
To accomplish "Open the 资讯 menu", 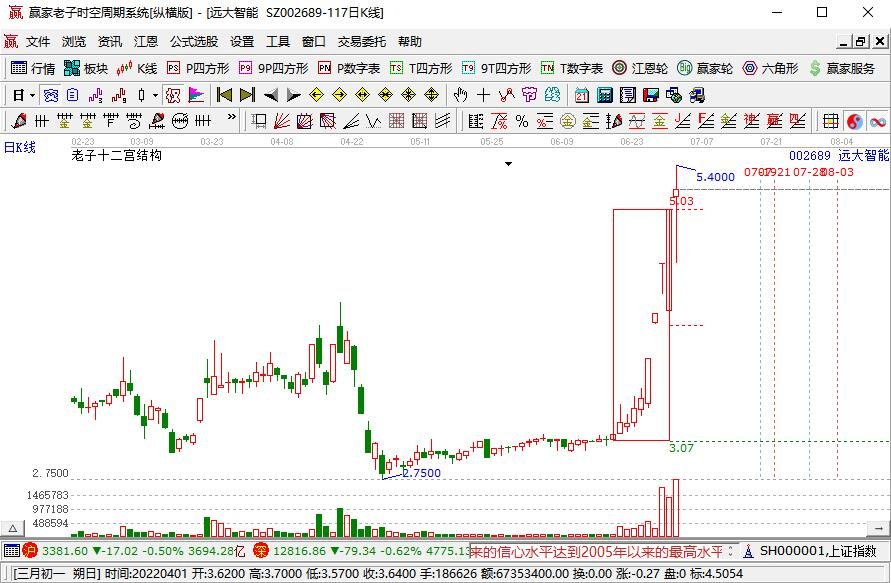I will (x=110, y=41).
